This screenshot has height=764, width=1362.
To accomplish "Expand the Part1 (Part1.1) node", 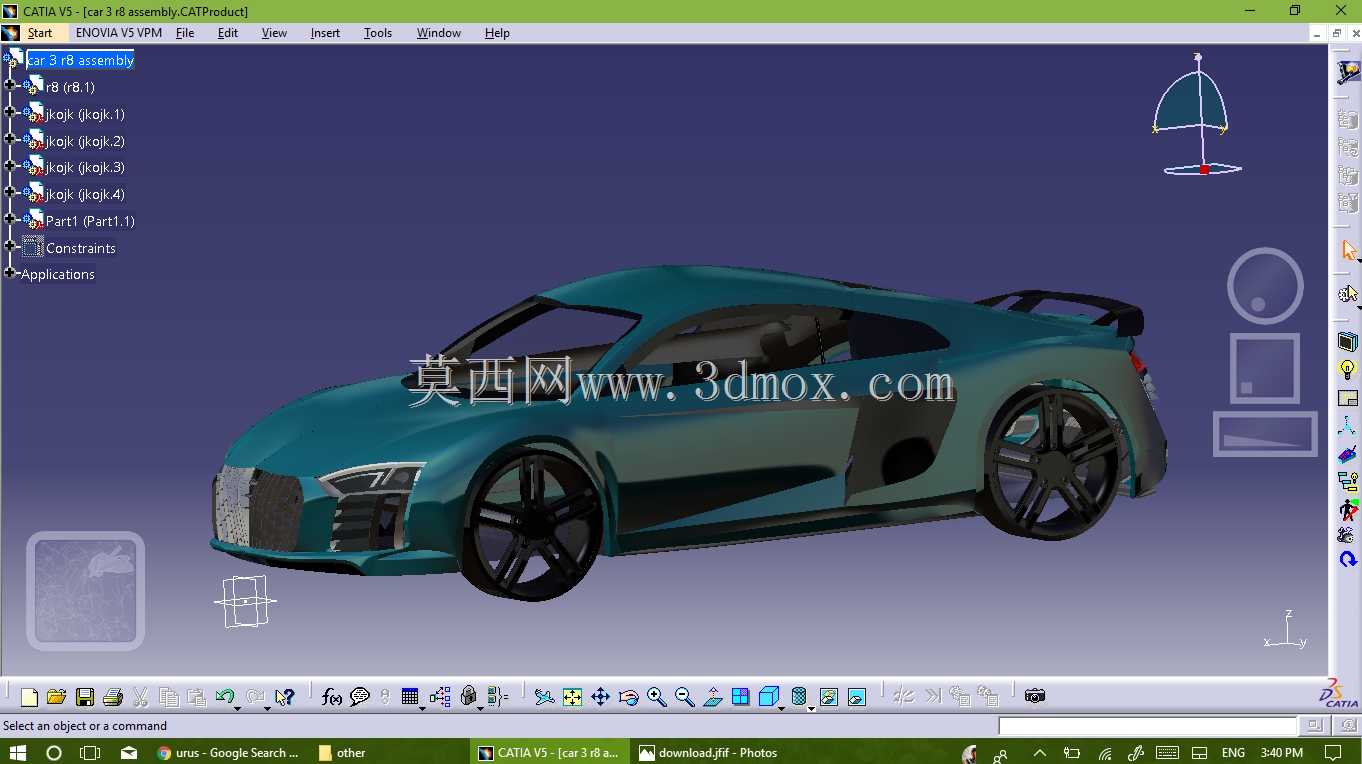I will (x=10, y=220).
